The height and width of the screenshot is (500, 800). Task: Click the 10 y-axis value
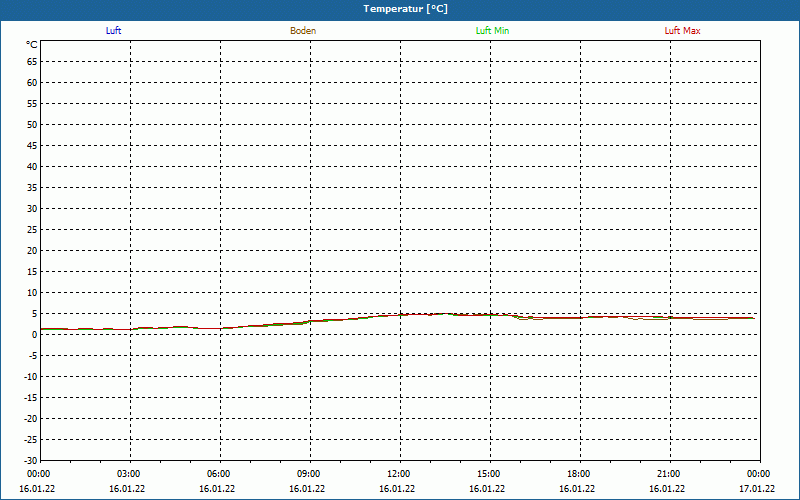32,293
